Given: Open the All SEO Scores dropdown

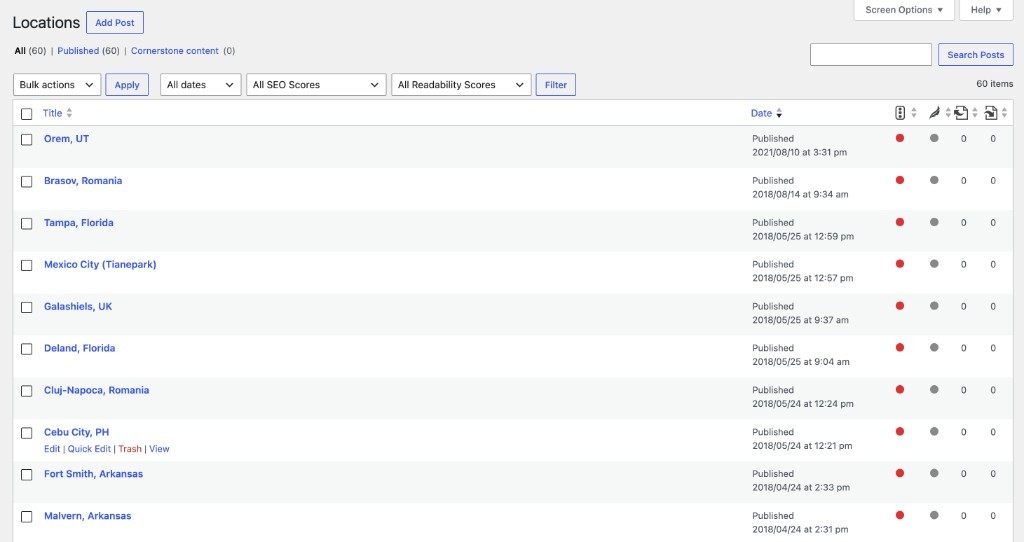Looking at the screenshot, I should pyautogui.click(x=316, y=84).
